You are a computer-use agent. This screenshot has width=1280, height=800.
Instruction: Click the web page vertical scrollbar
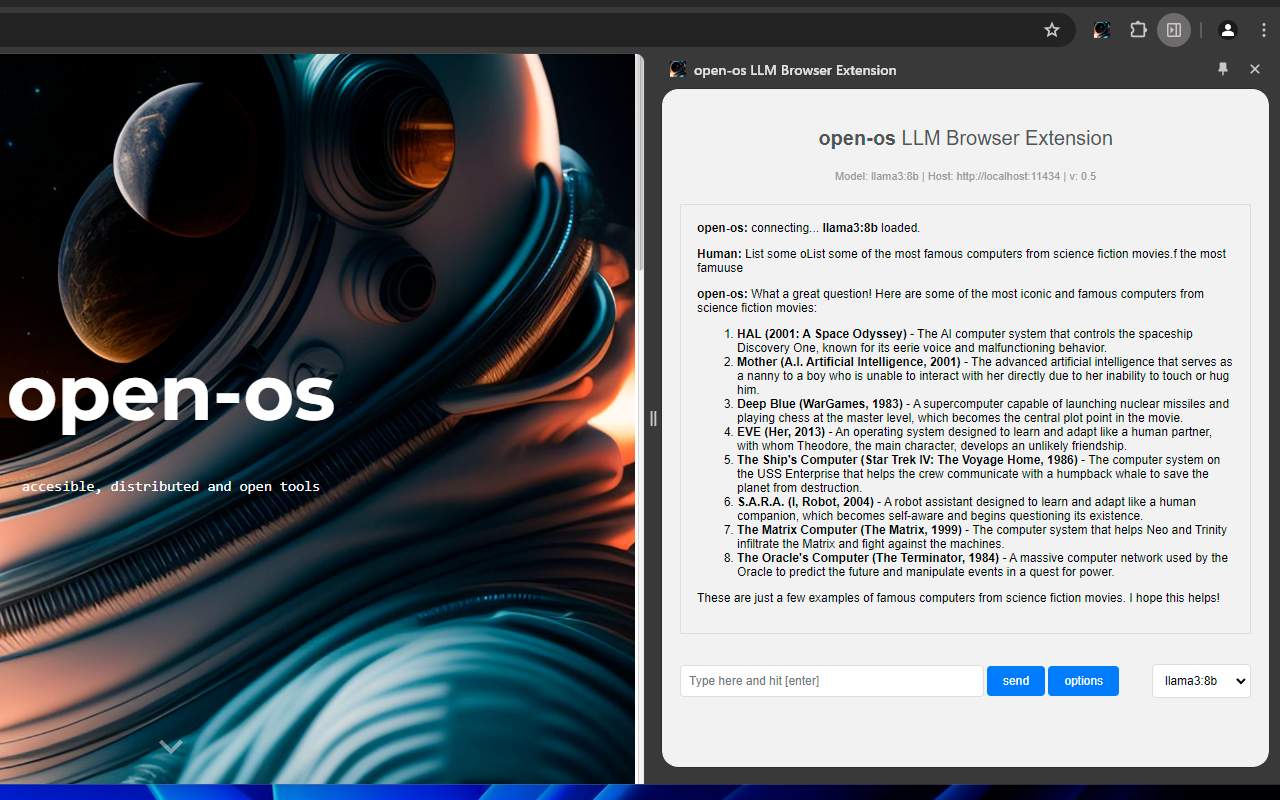pyautogui.click(x=639, y=162)
